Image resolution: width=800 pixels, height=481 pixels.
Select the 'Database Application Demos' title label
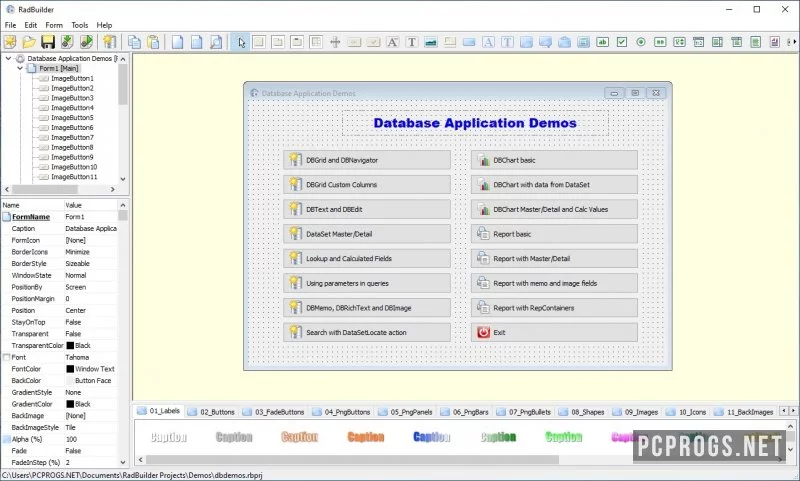coord(475,123)
